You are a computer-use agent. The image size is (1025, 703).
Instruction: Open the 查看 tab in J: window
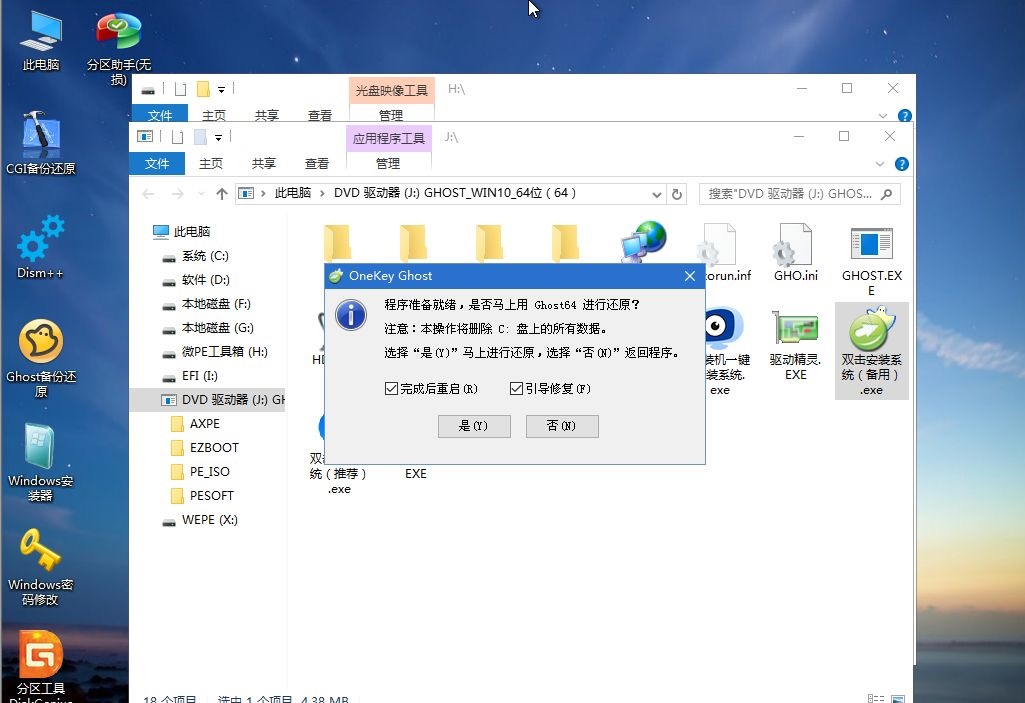point(317,163)
